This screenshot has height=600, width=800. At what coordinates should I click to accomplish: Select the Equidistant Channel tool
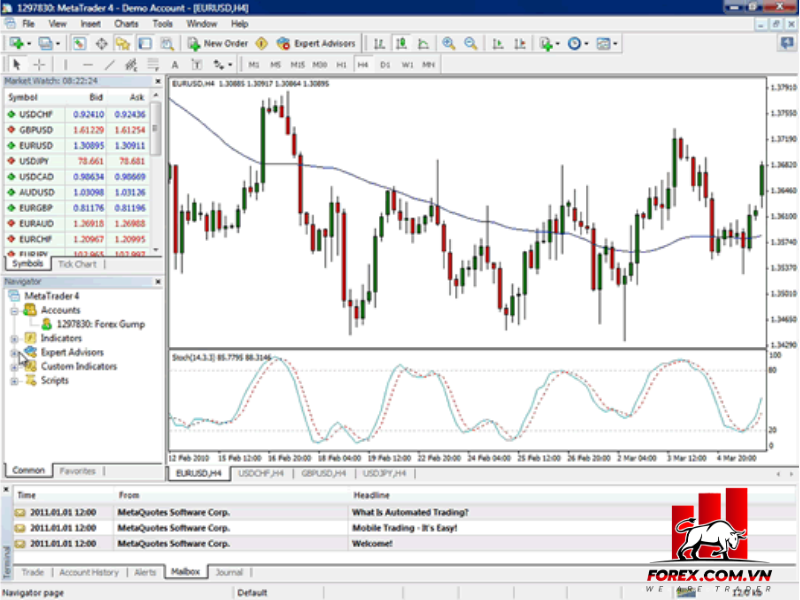click(131, 64)
